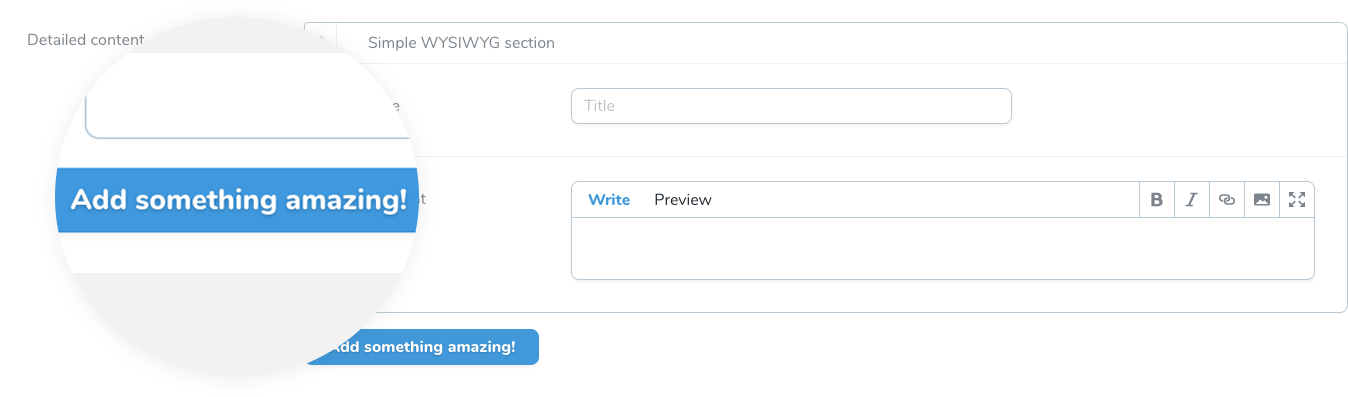Insert an image via the picture icon
Image resolution: width=1348 pixels, height=397 pixels.
pyautogui.click(x=1261, y=200)
